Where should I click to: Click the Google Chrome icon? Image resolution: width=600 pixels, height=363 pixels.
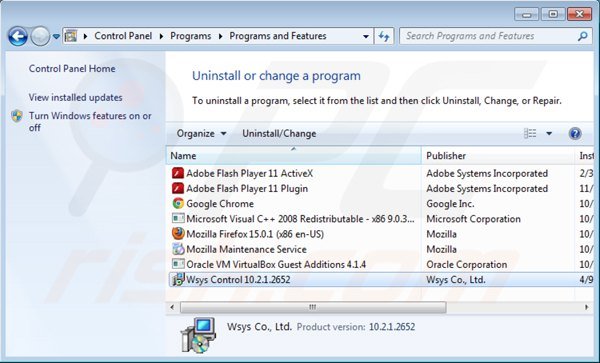tap(178, 203)
